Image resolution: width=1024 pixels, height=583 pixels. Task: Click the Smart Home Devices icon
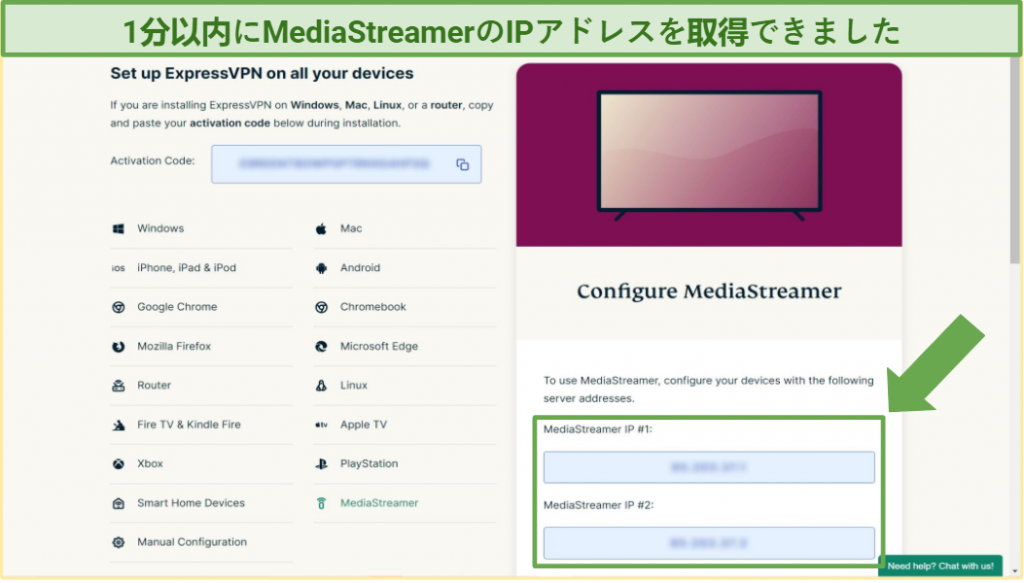pos(118,503)
